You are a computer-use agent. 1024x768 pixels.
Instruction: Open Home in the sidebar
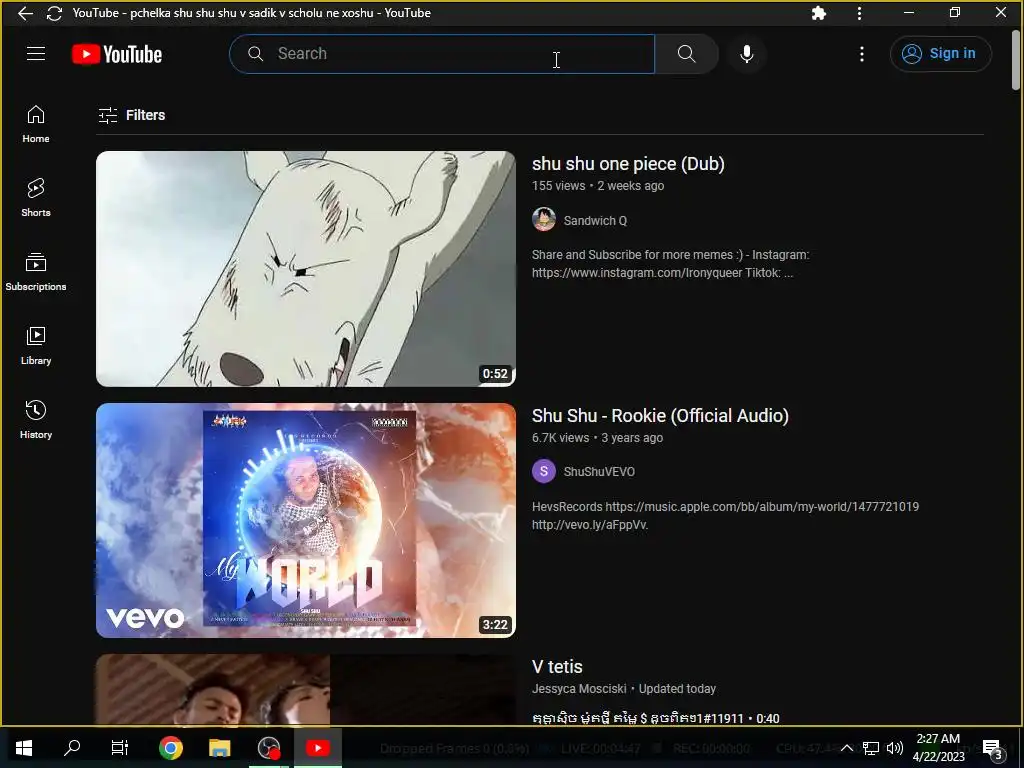pos(36,124)
